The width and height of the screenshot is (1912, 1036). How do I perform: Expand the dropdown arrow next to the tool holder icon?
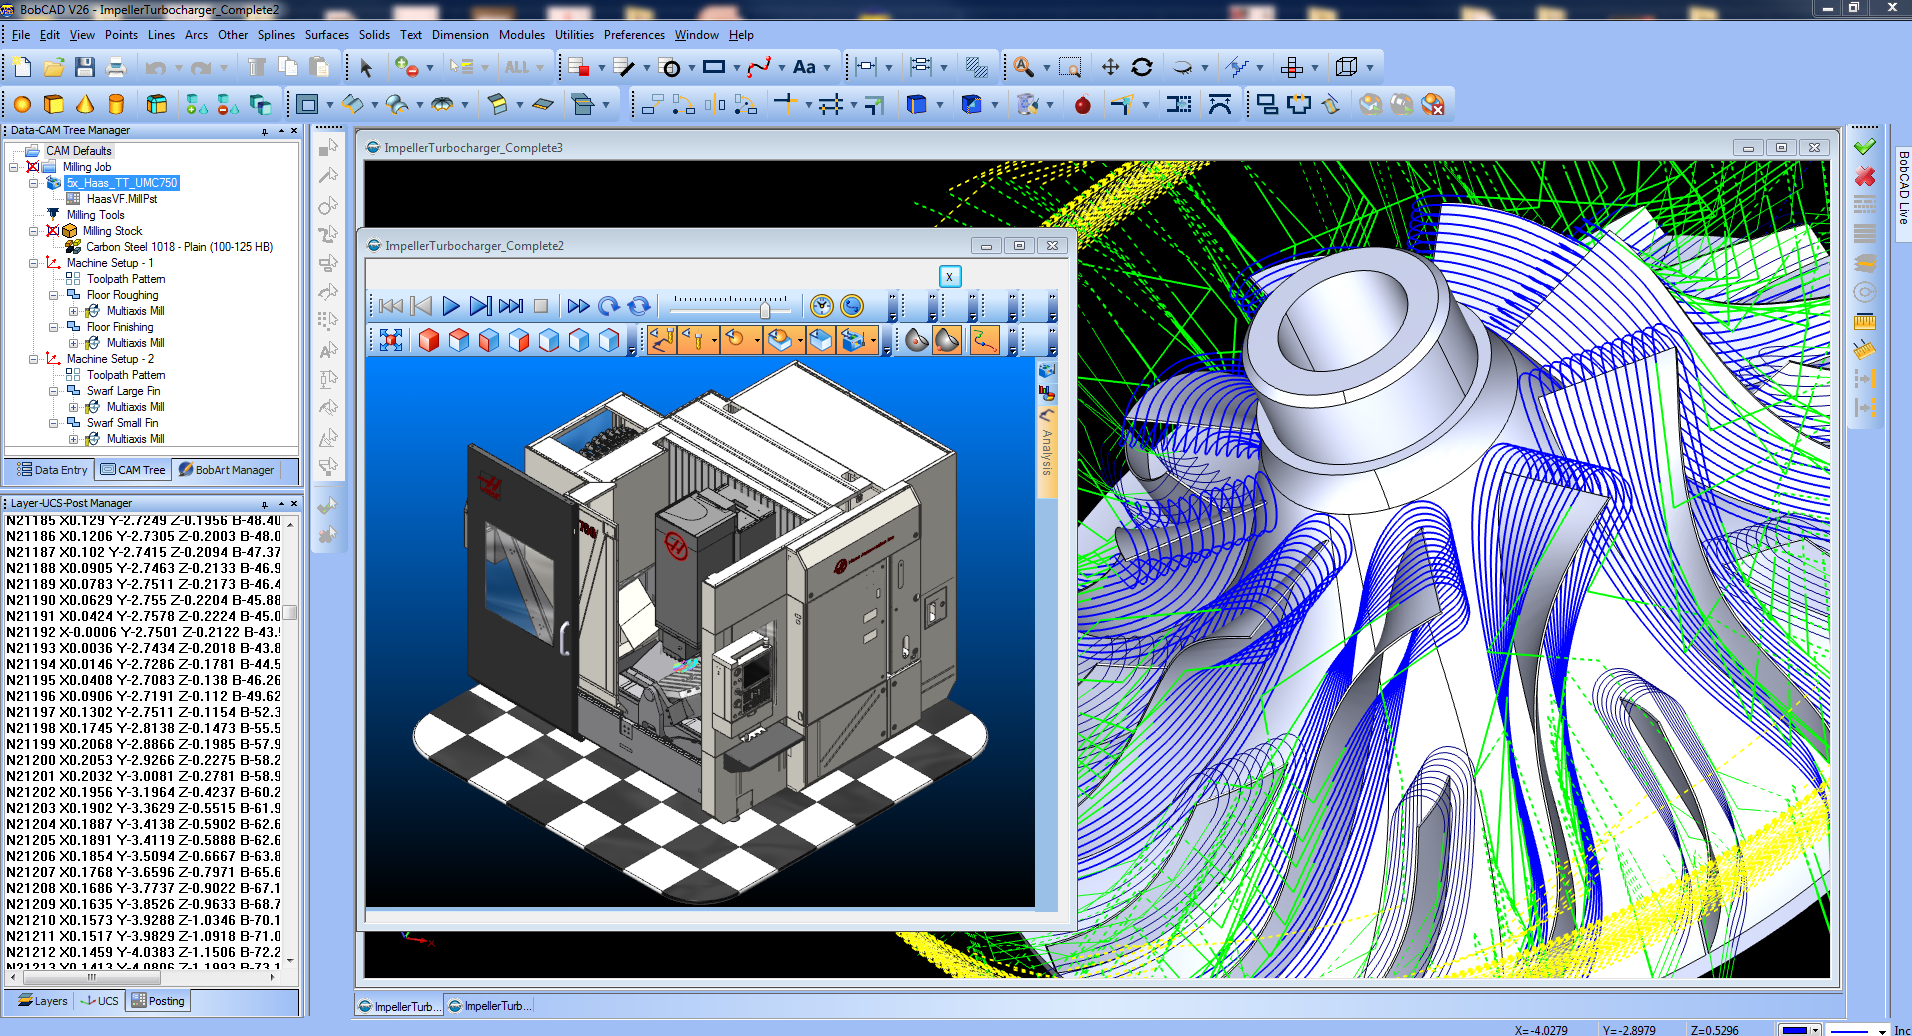point(713,340)
